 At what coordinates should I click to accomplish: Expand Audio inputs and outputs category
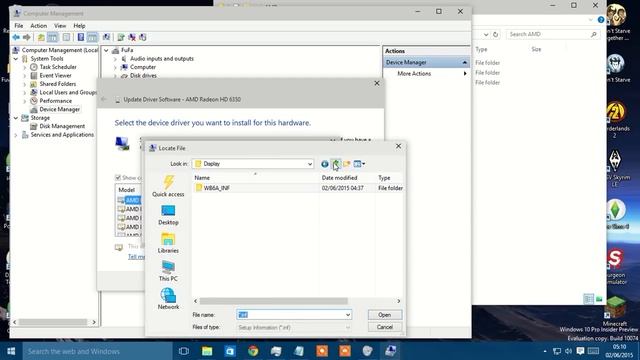tap(115, 59)
